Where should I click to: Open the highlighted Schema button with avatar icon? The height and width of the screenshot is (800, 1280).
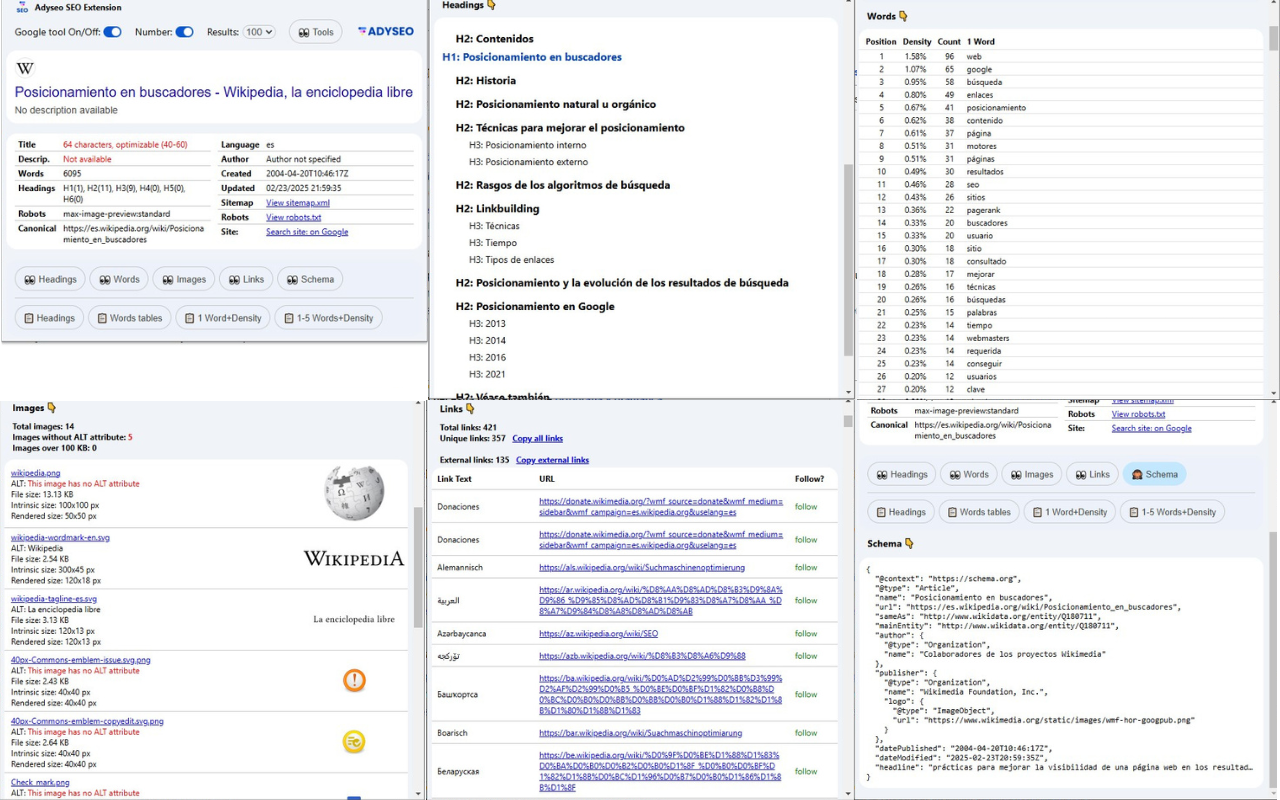[x=1154, y=474]
